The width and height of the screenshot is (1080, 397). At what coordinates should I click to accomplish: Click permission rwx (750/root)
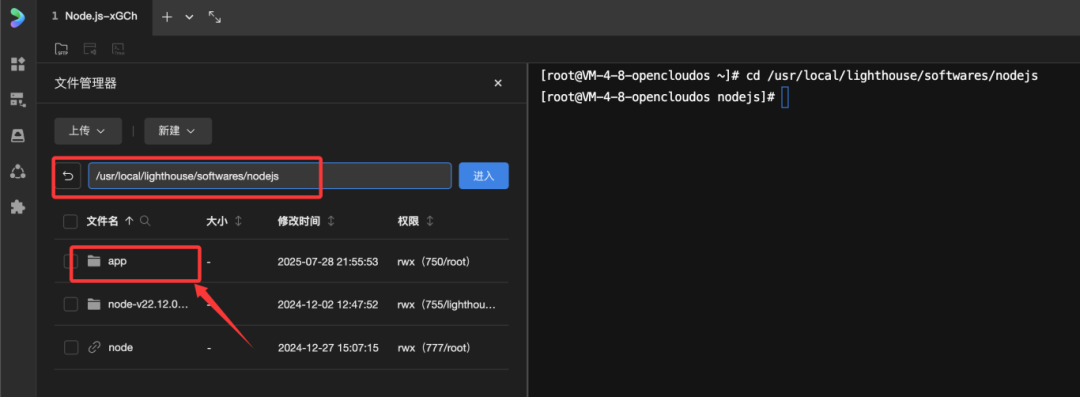click(x=434, y=262)
